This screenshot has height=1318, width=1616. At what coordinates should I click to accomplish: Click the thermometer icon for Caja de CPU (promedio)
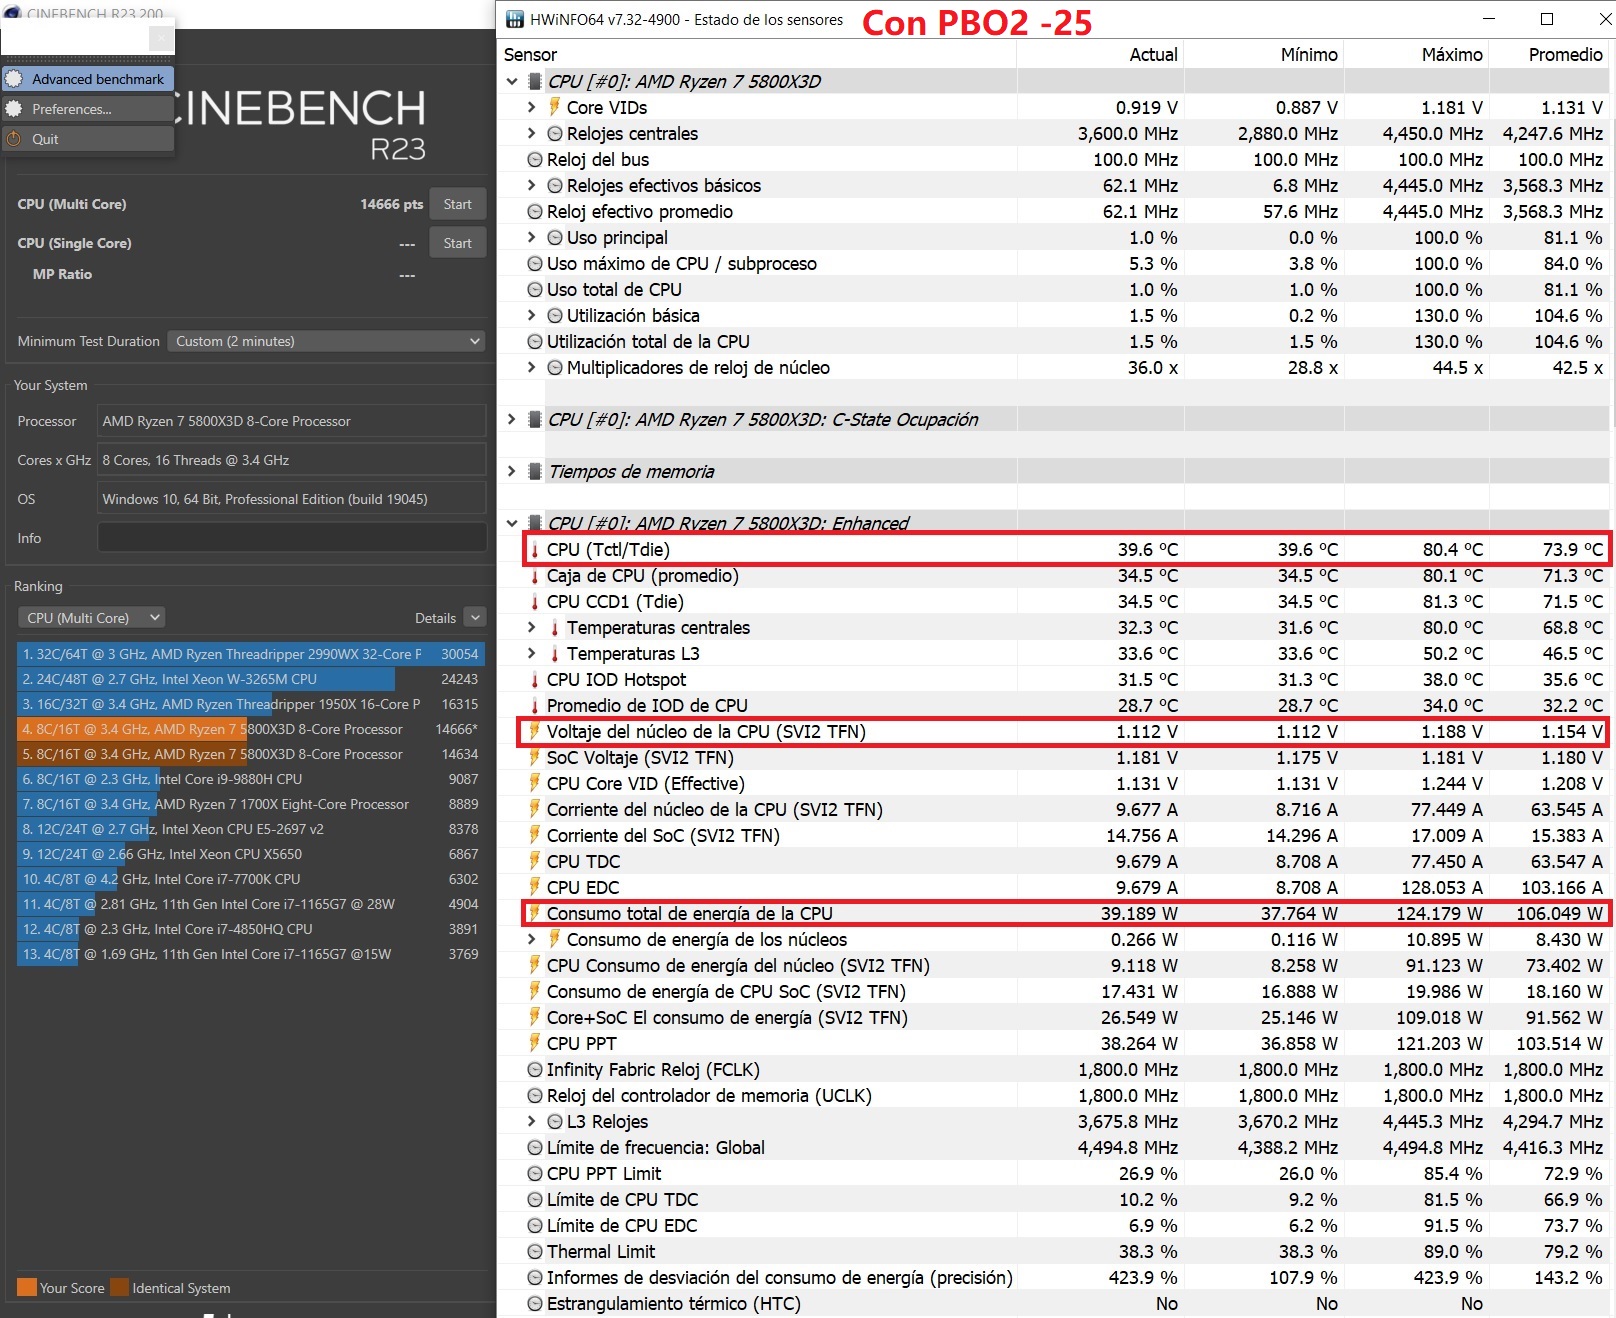(x=535, y=575)
